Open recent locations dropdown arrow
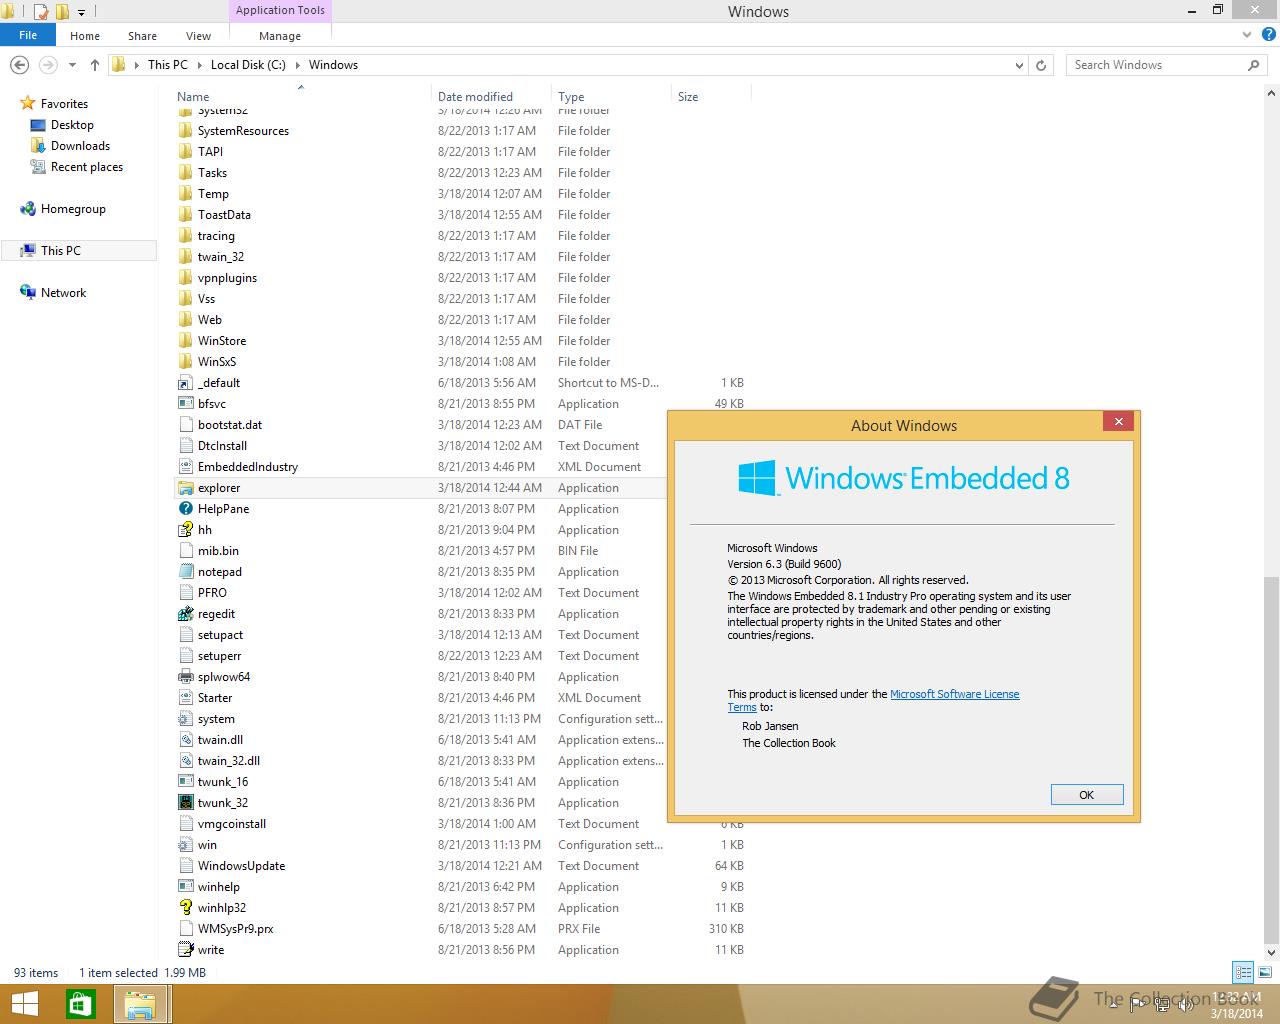The height and width of the screenshot is (1024, 1280). coord(72,65)
